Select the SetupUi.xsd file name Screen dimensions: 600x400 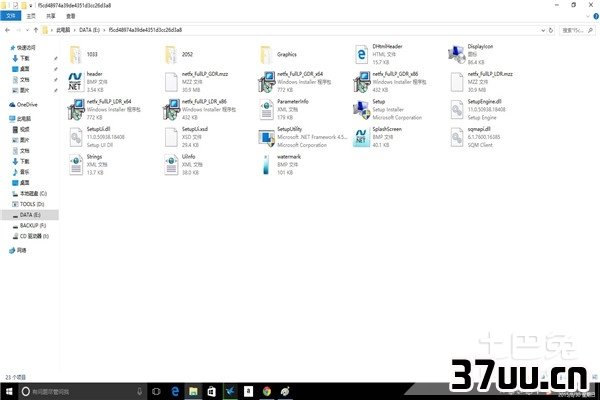[195, 129]
